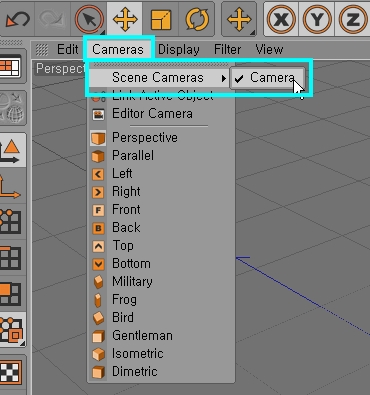The height and width of the screenshot is (395, 370).
Task: Click the Editor Camera icon
Action: pyautogui.click(x=98, y=115)
